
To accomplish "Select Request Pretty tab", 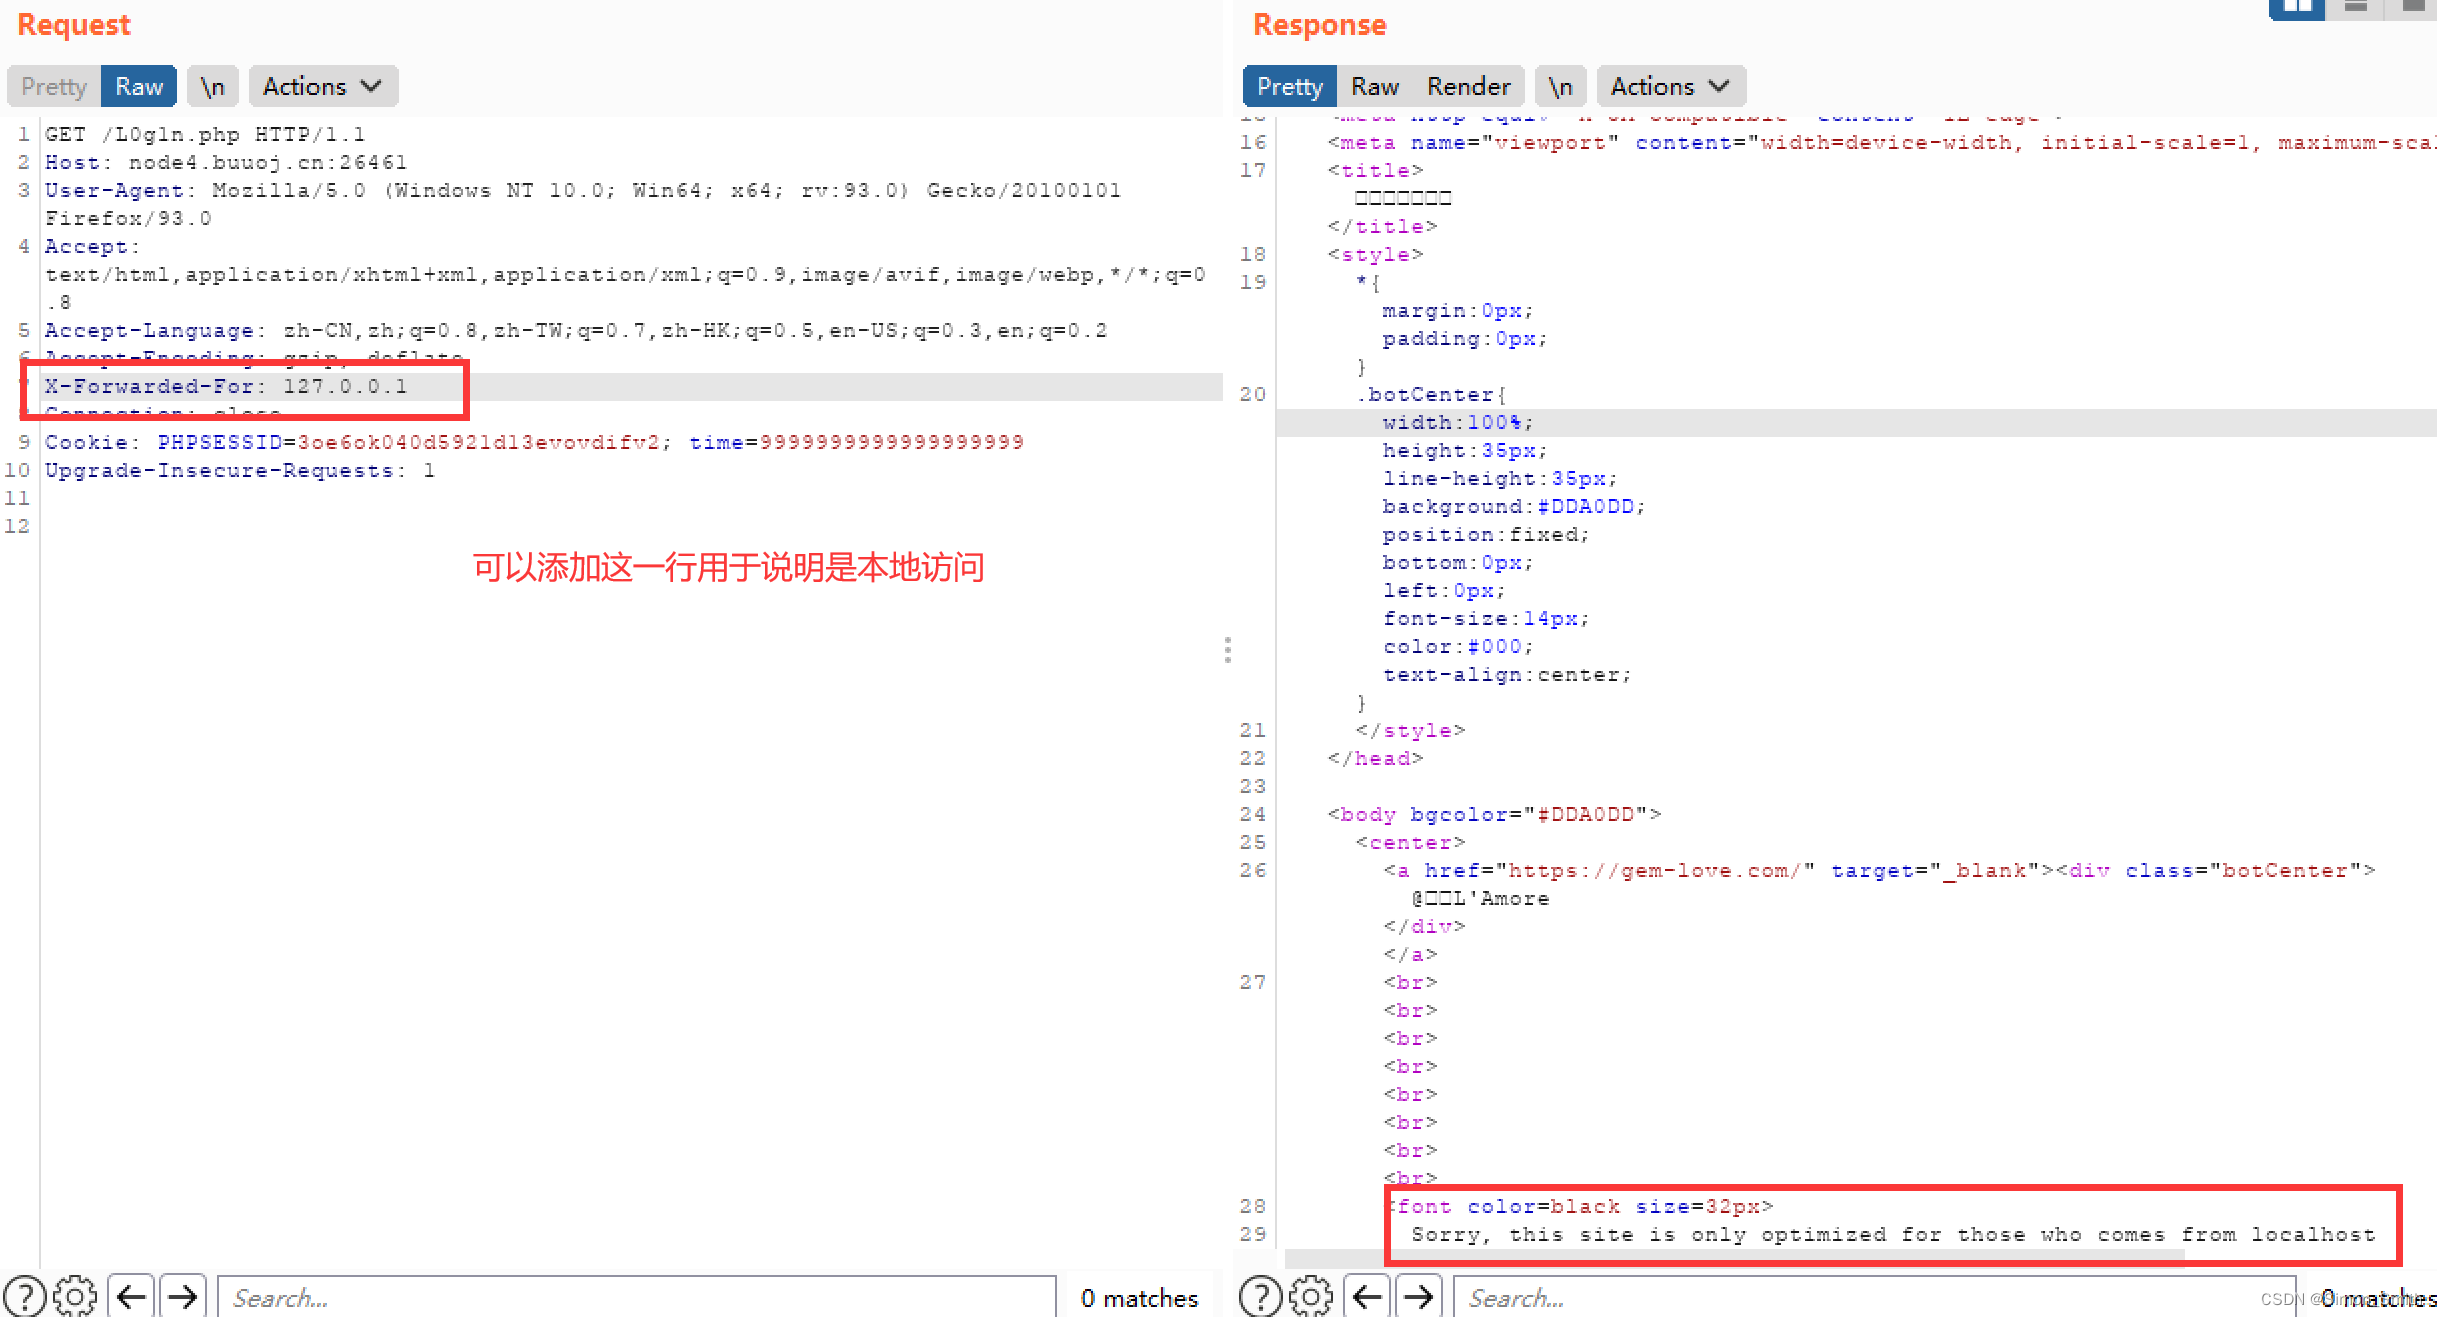I will point(54,87).
